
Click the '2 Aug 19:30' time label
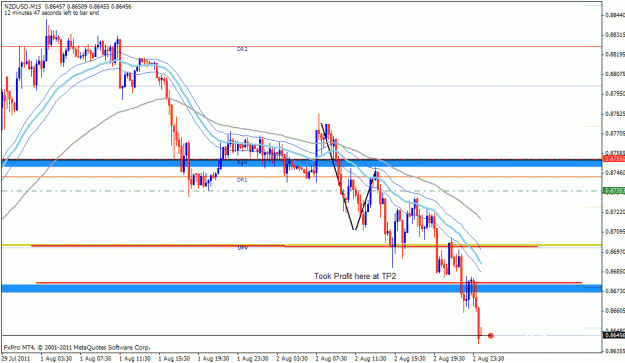(449, 359)
